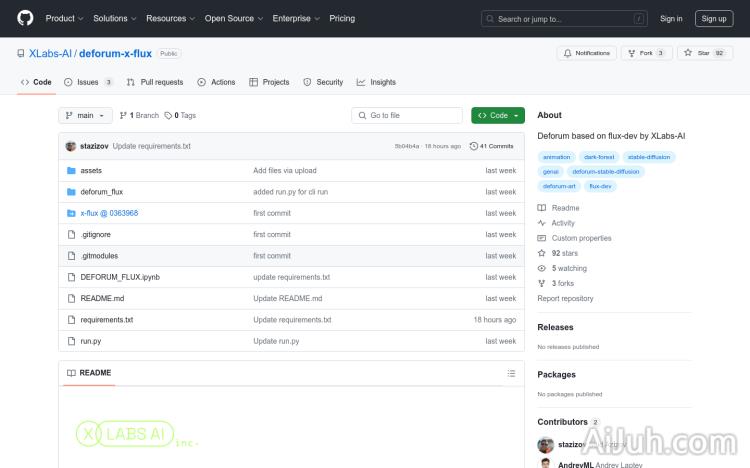
Task: Click the commit history clock icon
Action: [473, 146]
